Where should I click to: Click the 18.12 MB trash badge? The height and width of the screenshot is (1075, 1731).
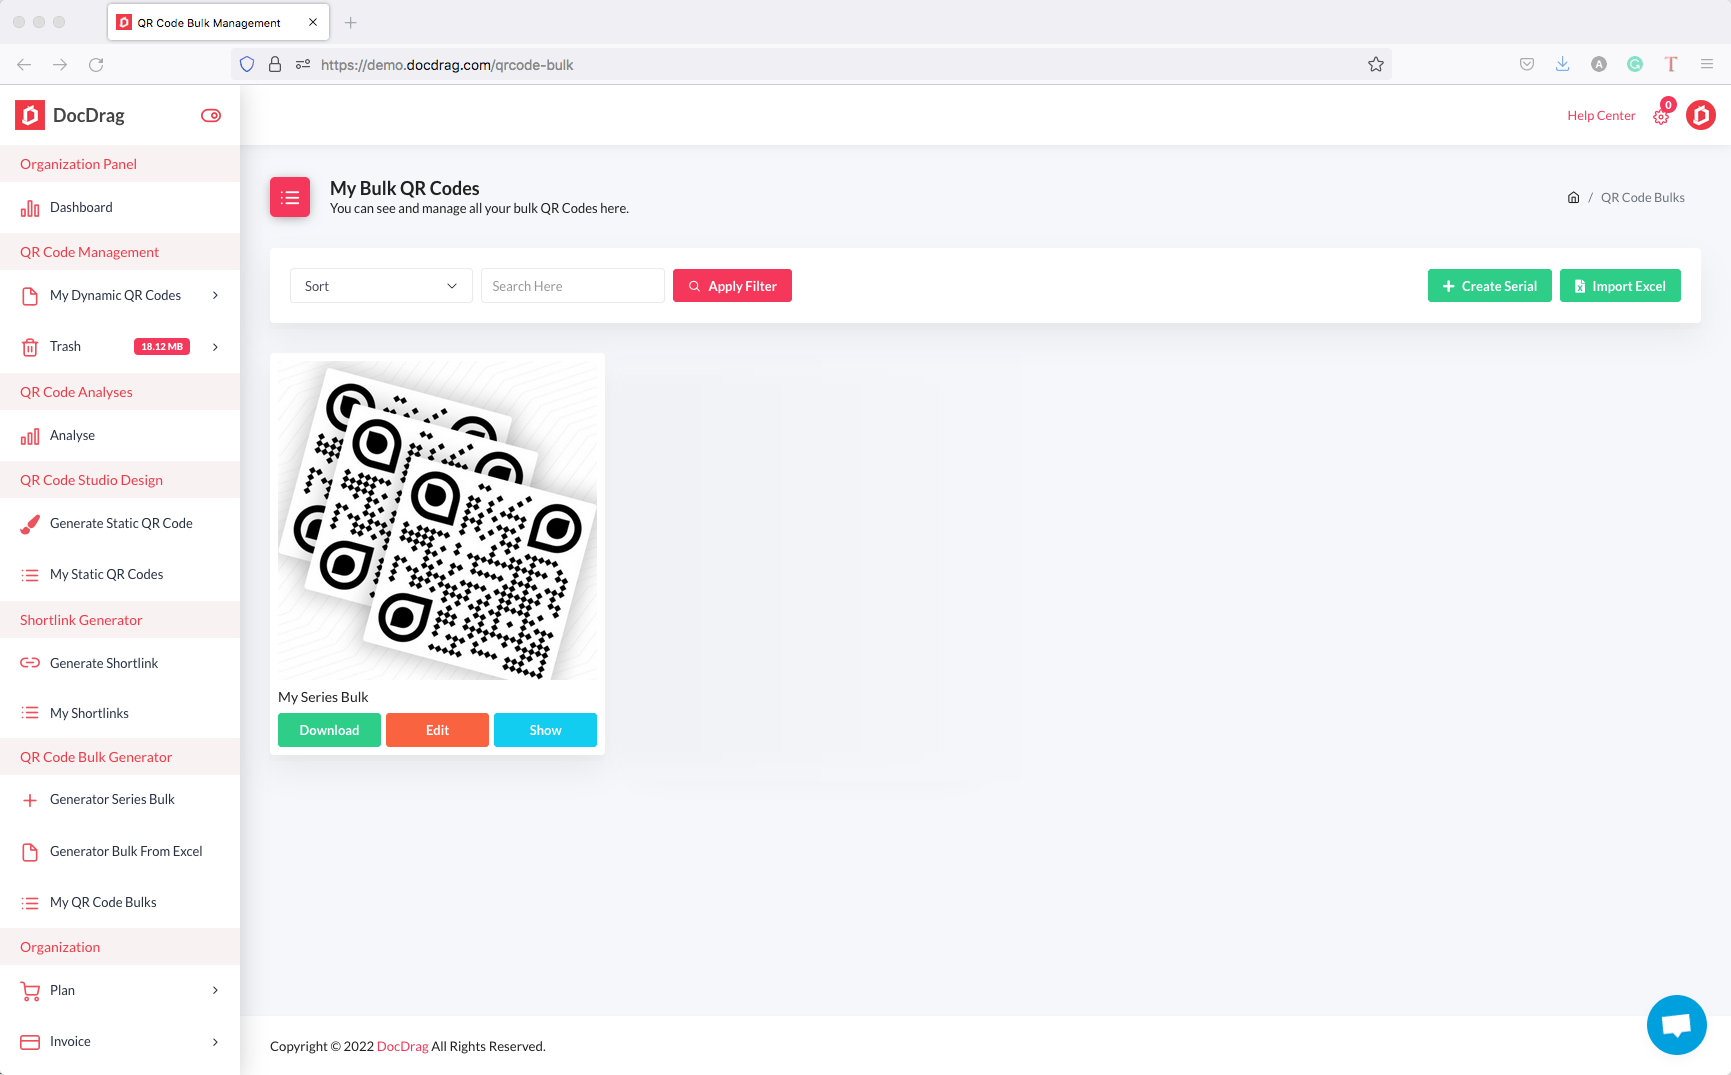[162, 347]
